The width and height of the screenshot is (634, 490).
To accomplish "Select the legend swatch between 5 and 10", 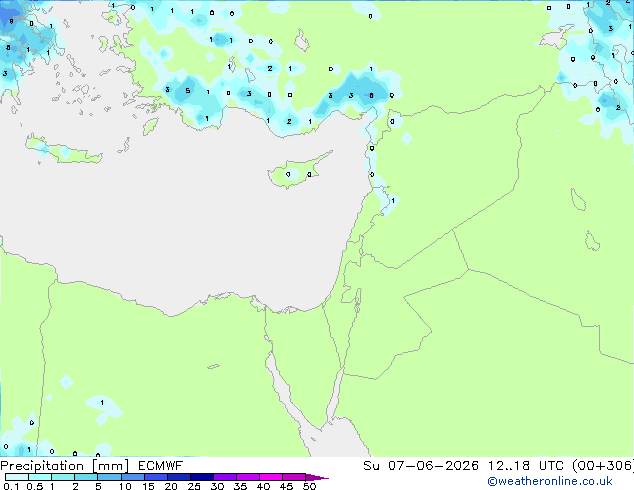I will 109,477.
